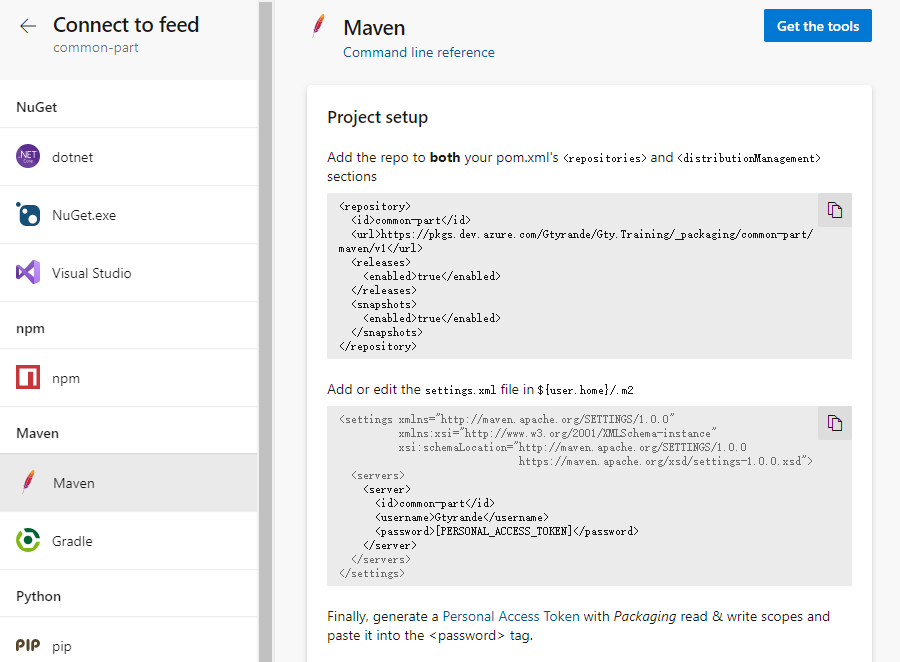Click the NuGet.exe icon
This screenshot has height=662, width=900.
(28, 215)
